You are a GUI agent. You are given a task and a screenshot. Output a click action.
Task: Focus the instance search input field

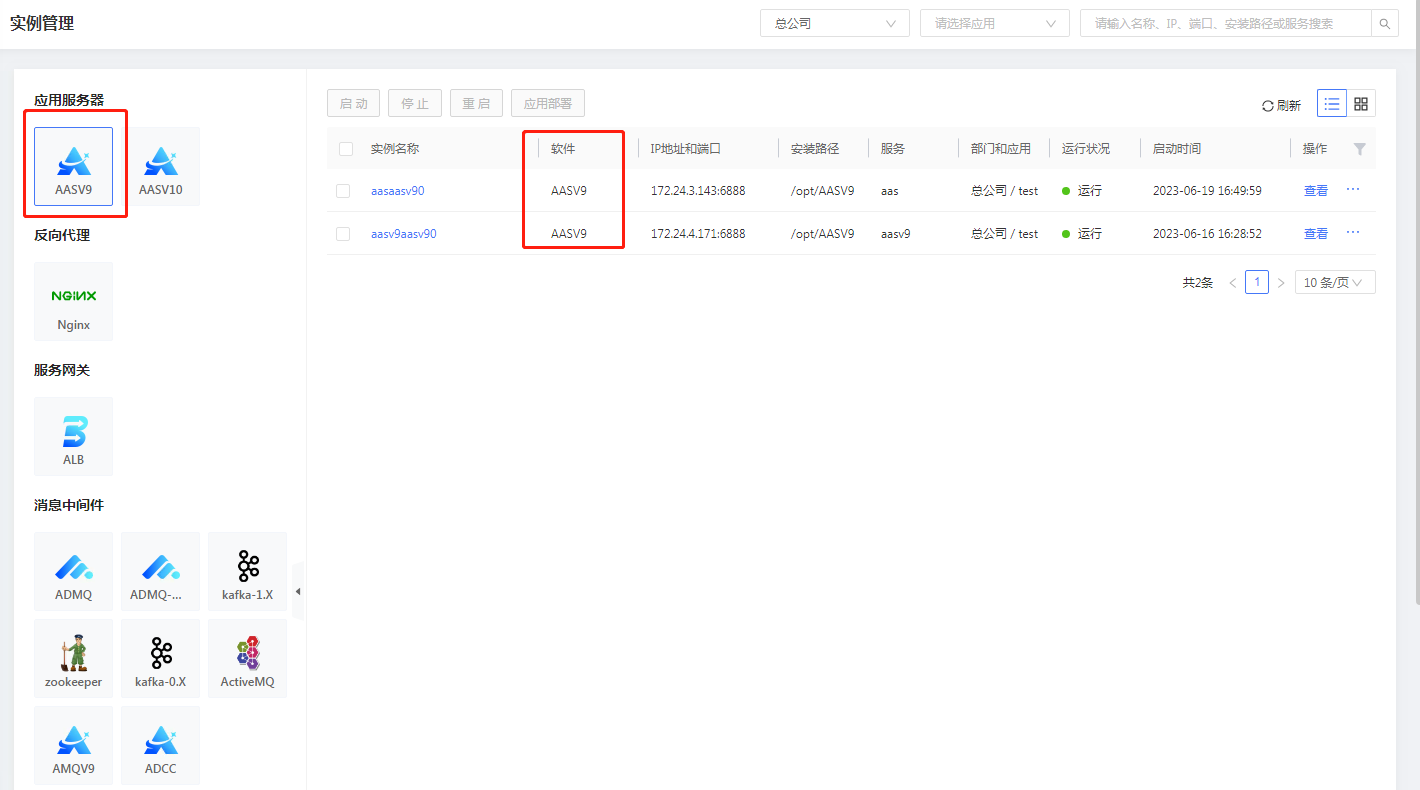click(1226, 23)
